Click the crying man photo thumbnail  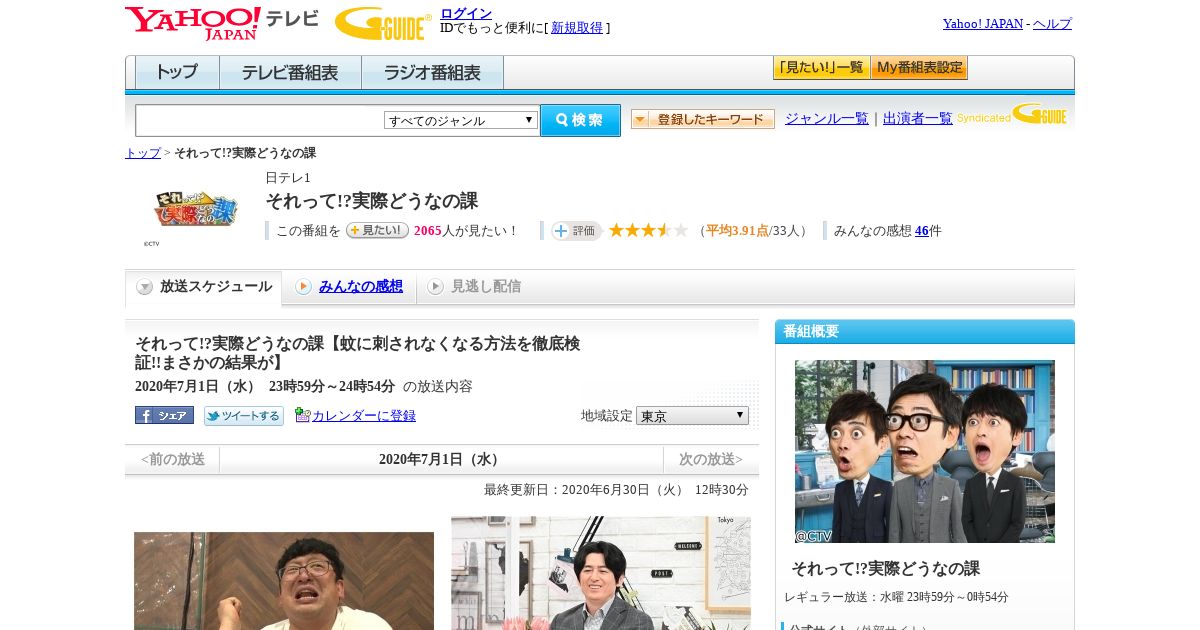(x=284, y=581)
